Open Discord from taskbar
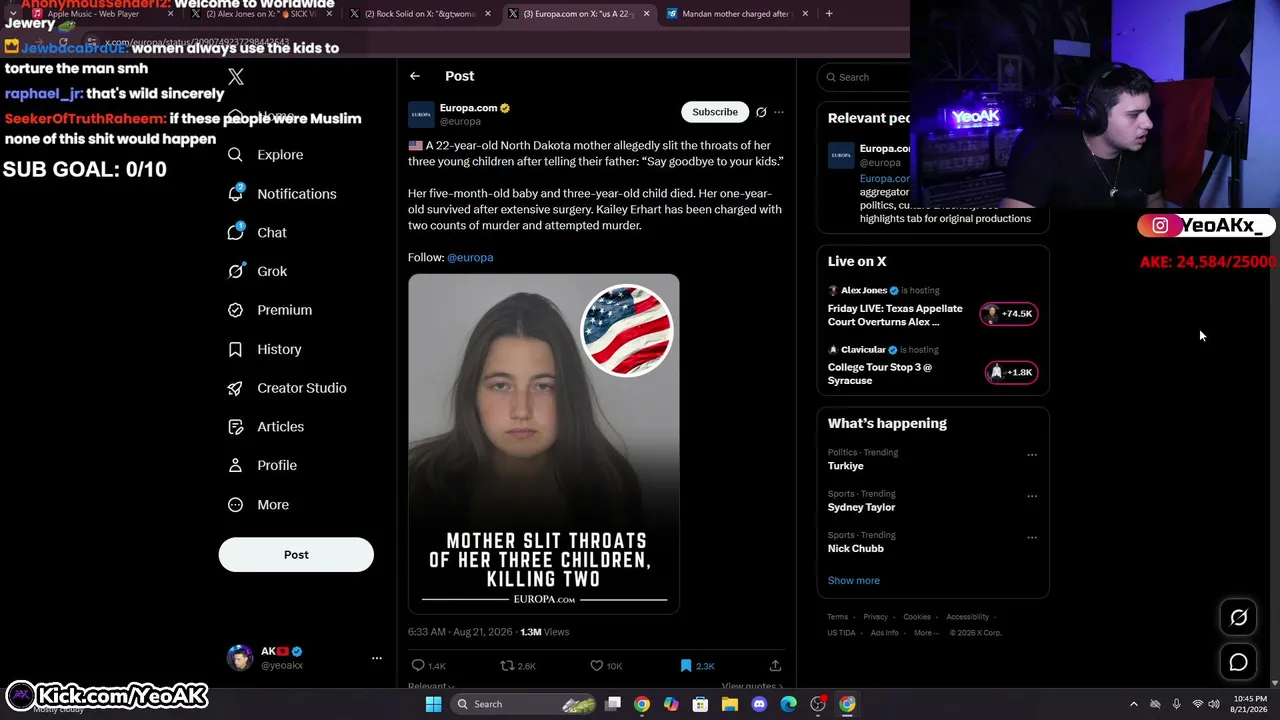The height and width of the screenshot is (720, 1280). (x=759, y=704)
